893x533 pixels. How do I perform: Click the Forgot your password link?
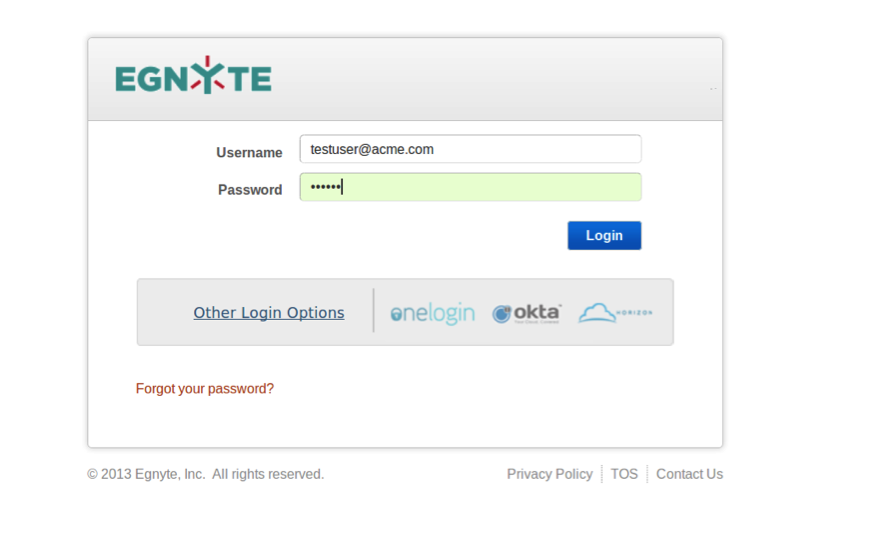tap(205, 388)
